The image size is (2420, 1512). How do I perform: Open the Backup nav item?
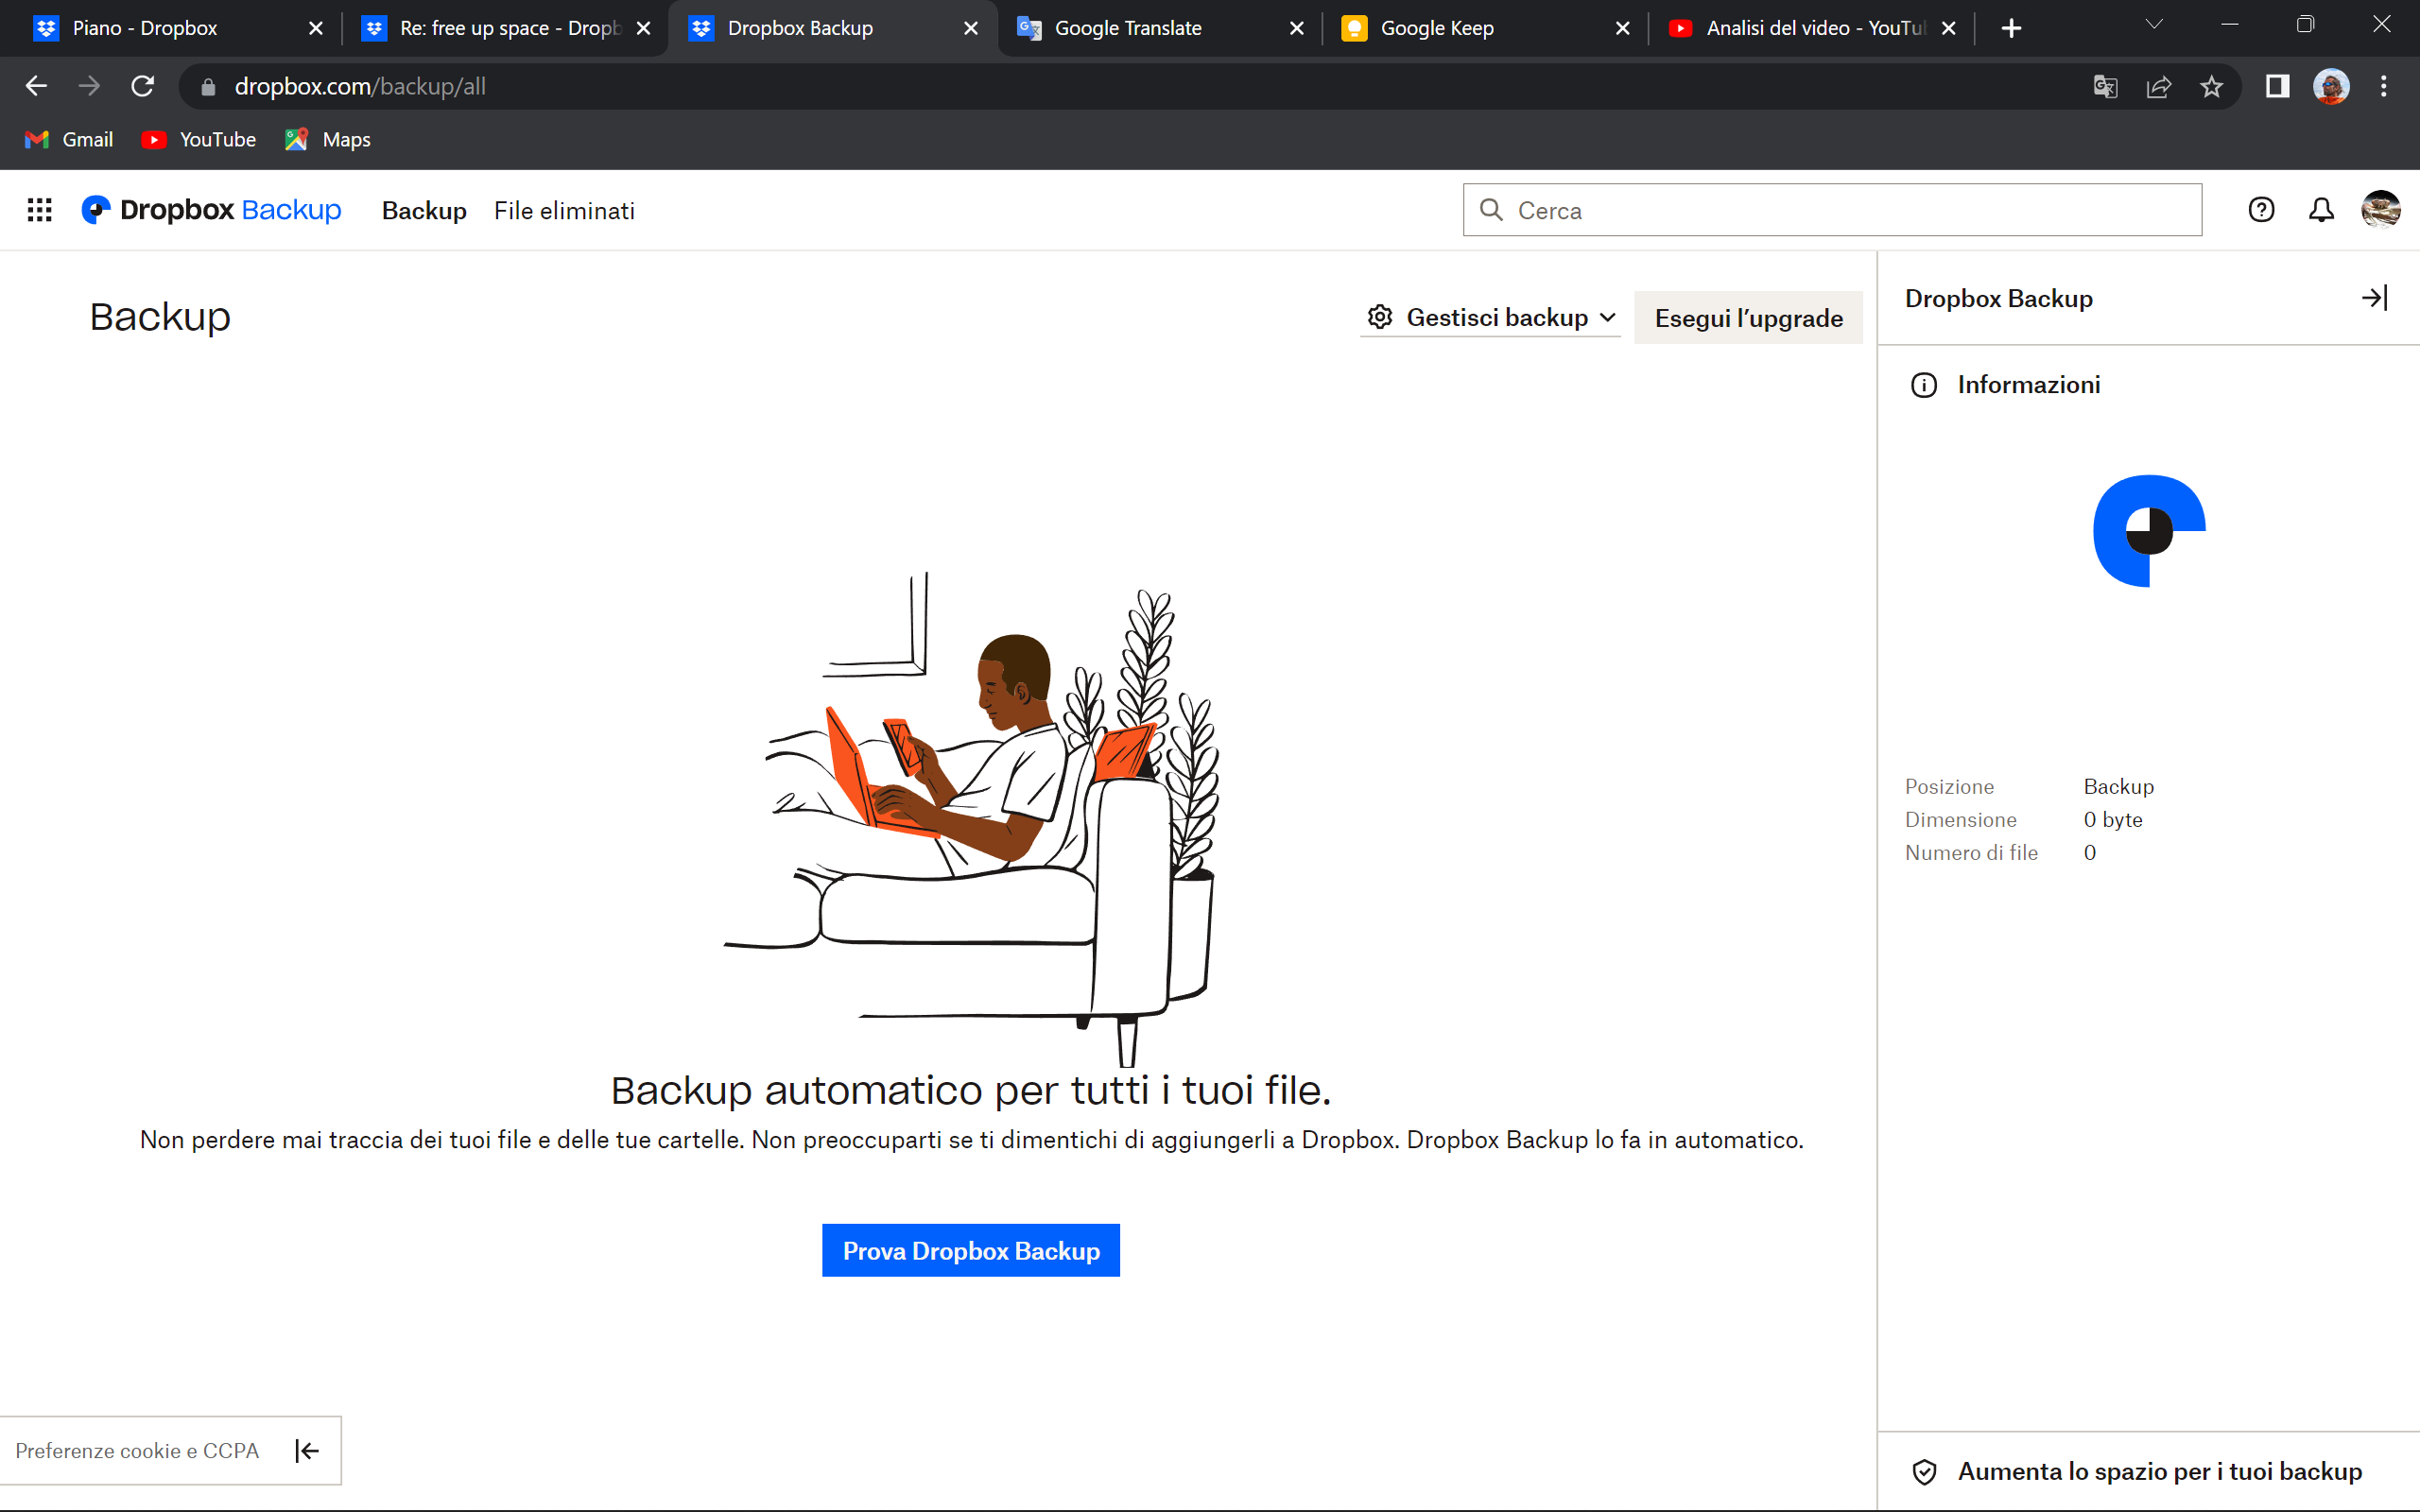tap(424, 211)
